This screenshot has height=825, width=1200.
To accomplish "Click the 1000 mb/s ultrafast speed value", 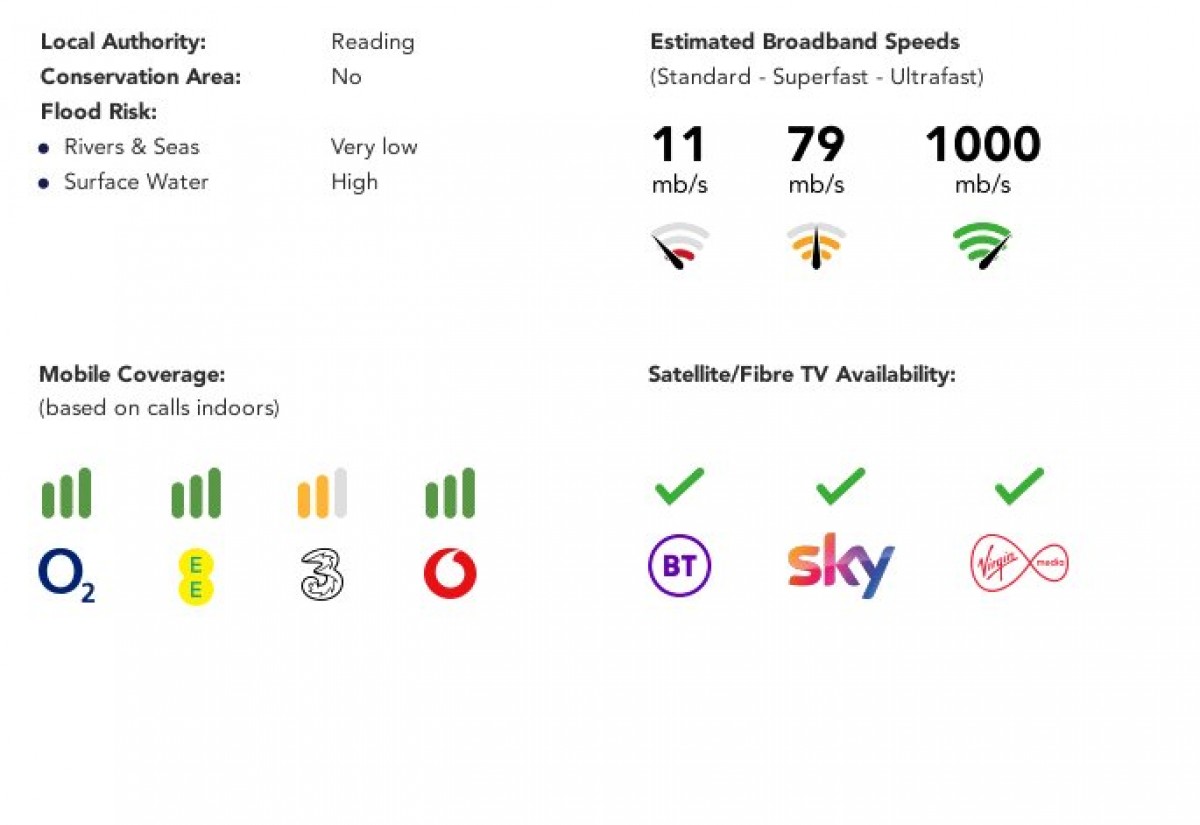I will [x=982, y=159].
